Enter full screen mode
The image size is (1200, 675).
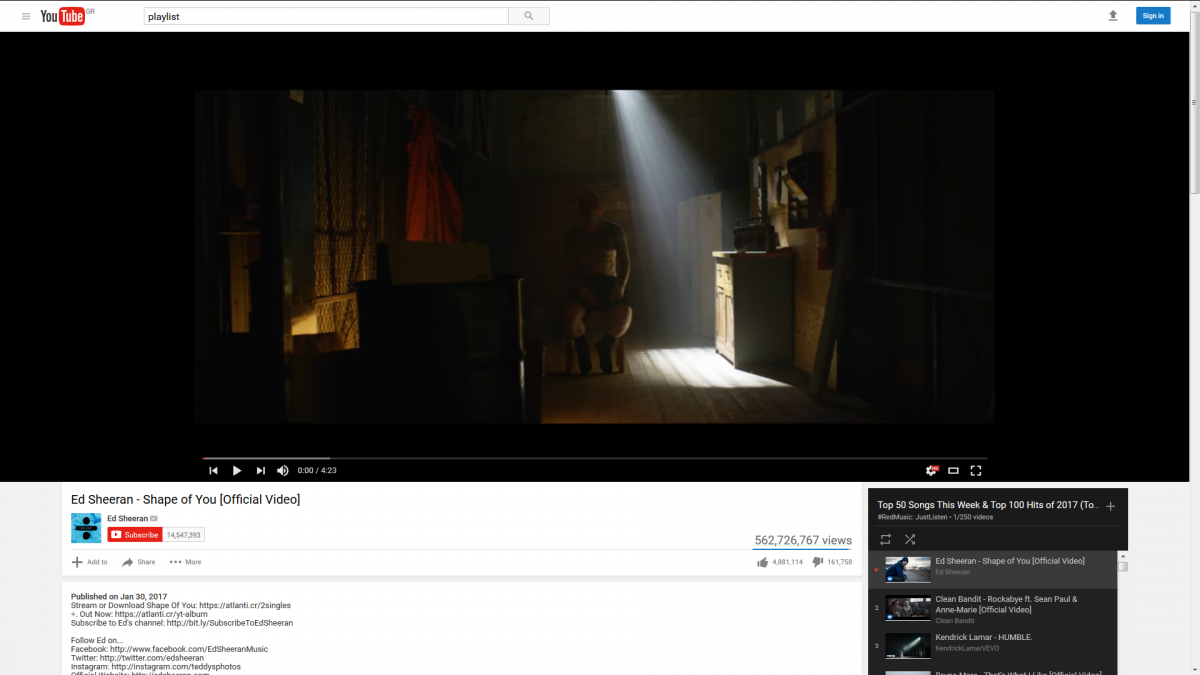point(976,470)
